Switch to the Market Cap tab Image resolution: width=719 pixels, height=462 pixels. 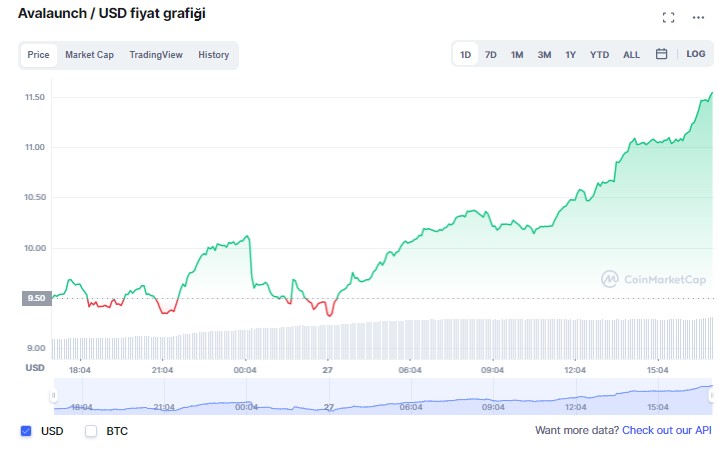pos(89,55)
